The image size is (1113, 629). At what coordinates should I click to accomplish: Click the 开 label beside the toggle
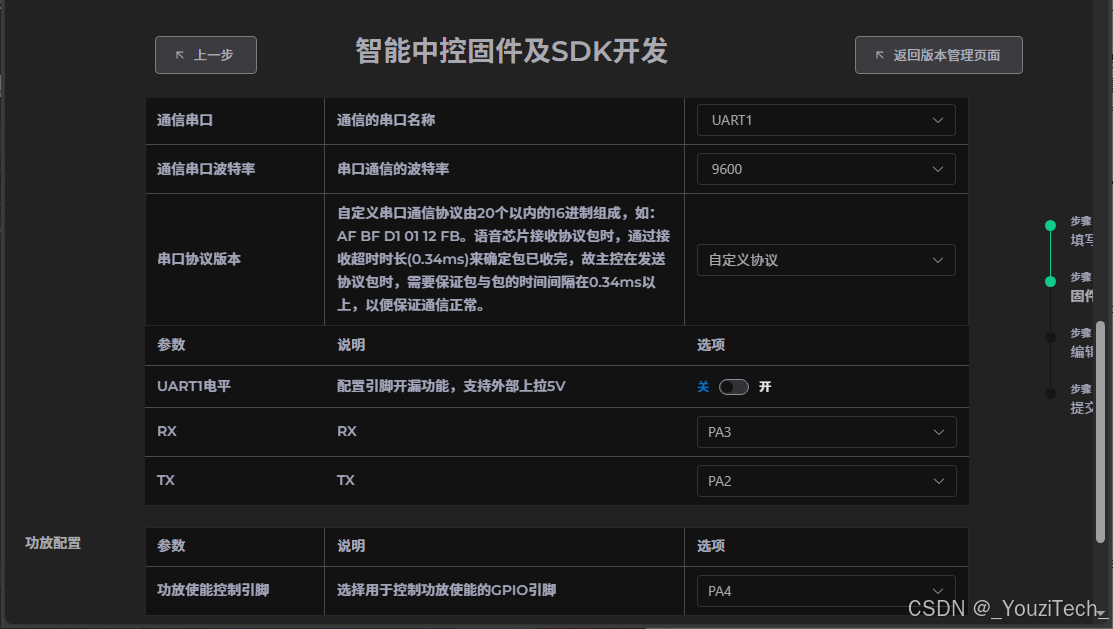tap(765, 386)
